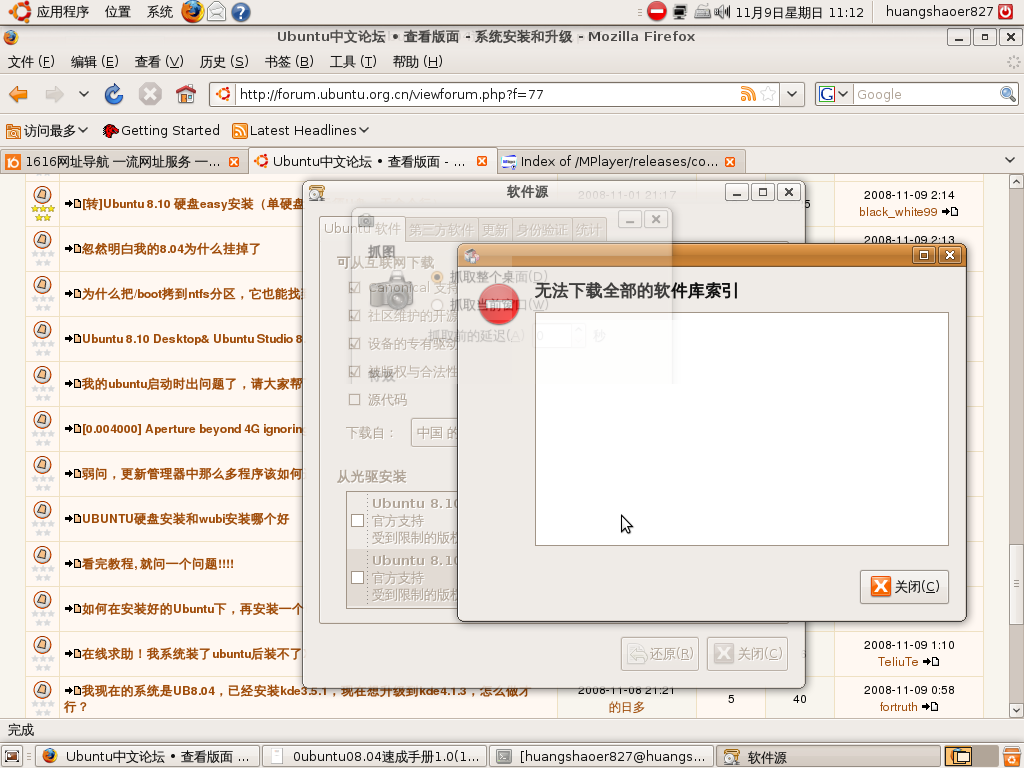Click last-post icon next to TeliuTe
The height and width of the screenshot is (768, 1024).
[x=931, y=662]
